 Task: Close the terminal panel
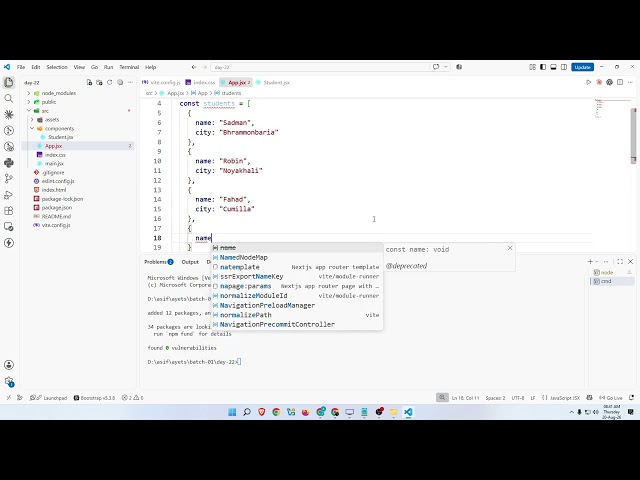click(630, 261)
